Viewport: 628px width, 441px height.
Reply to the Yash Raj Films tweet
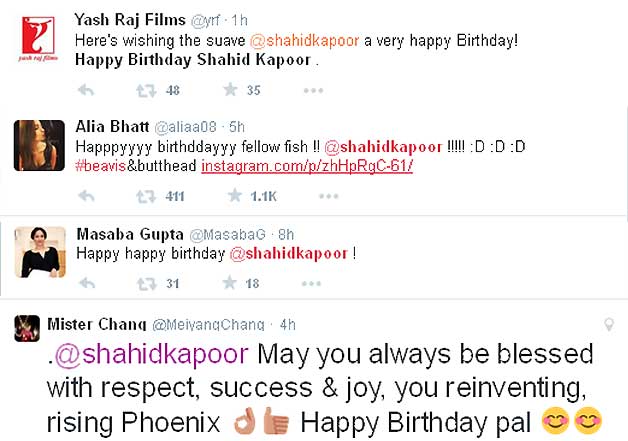tap(86, 91)
